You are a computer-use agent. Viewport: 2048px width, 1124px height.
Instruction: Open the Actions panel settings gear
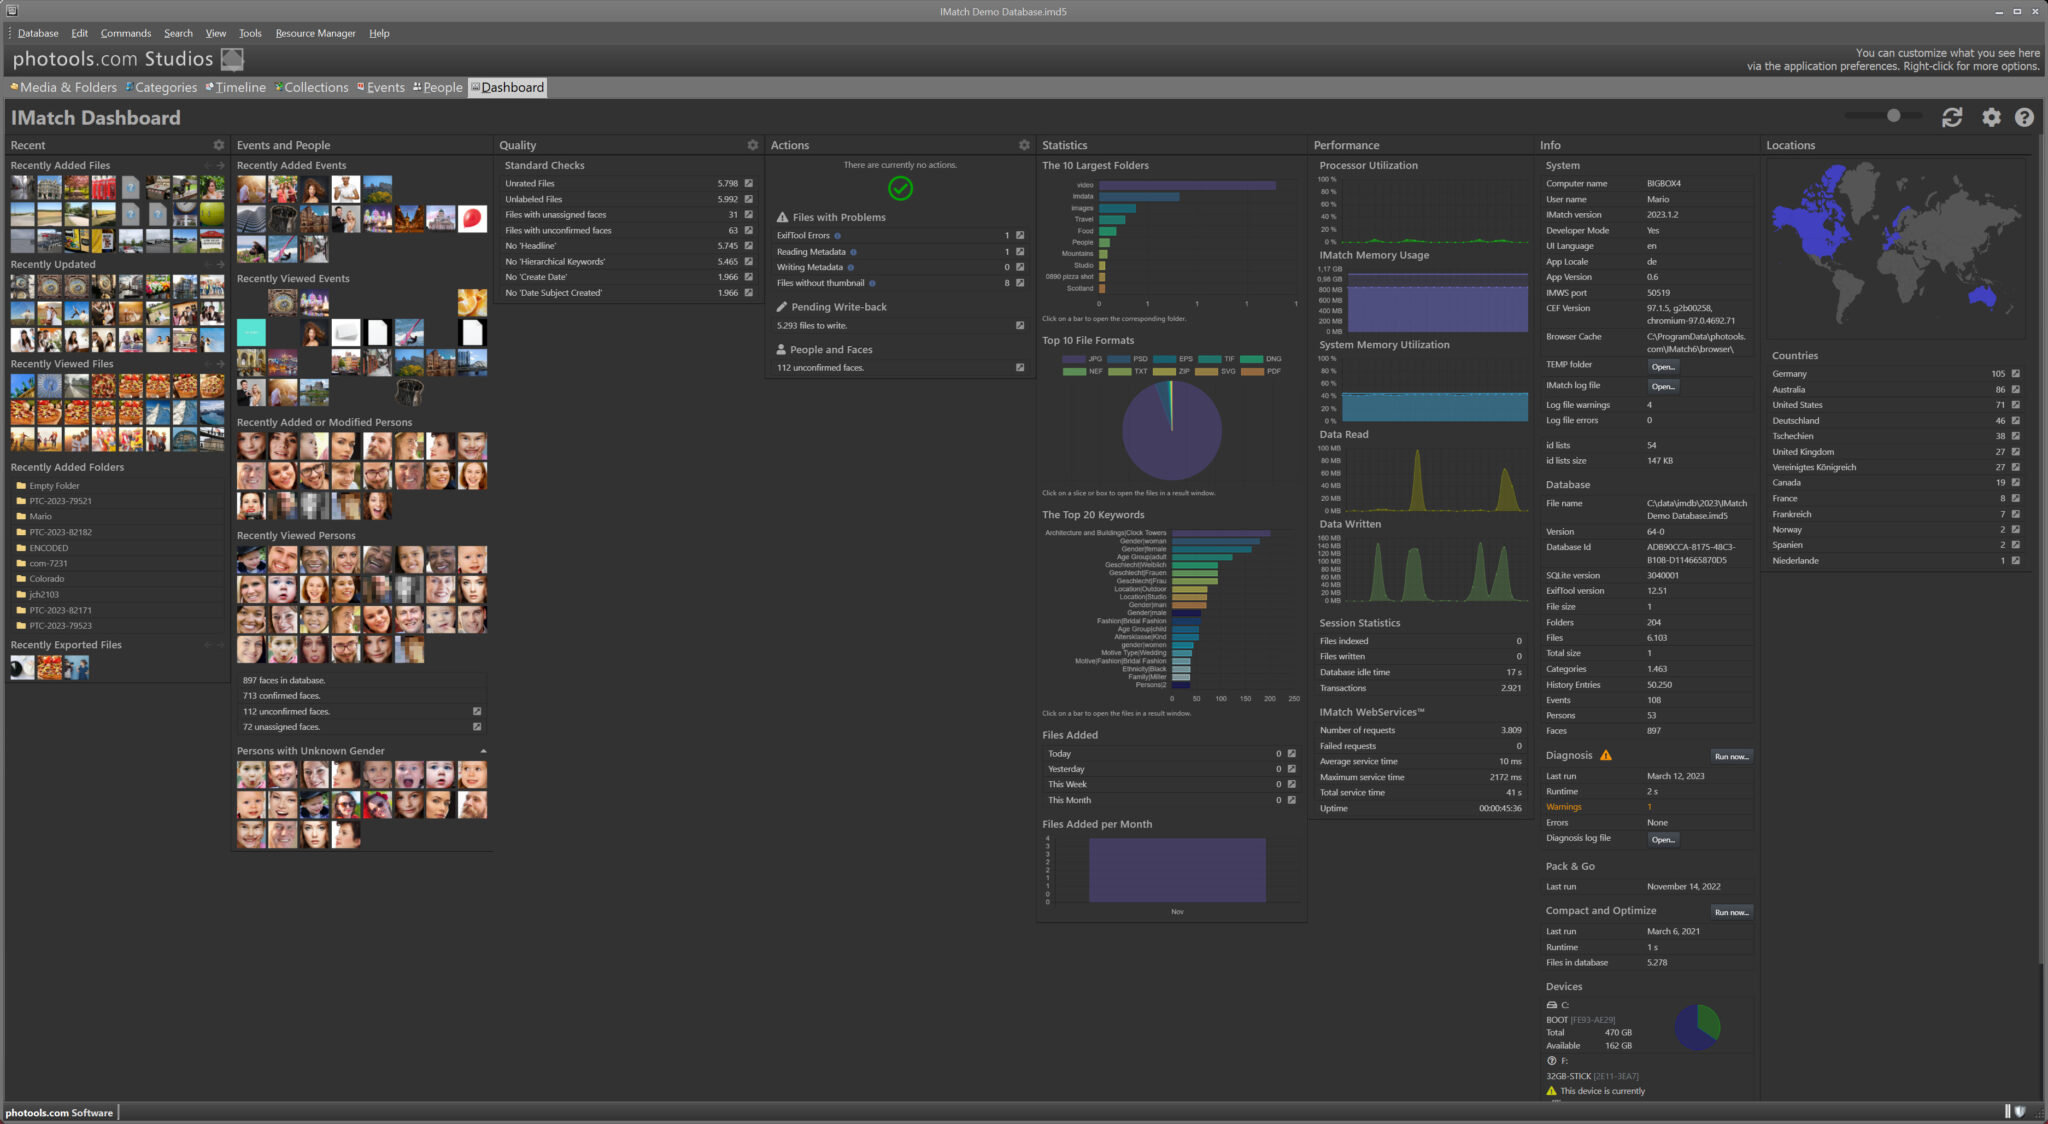tap(1024, 145)
